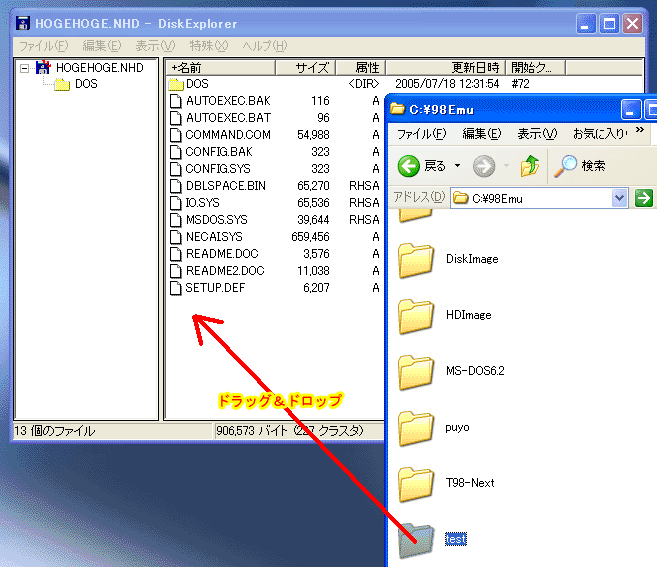This screenshot has height=567, width=657.
Task: Expand the address bar dropdown list
Action: [620, 198]
